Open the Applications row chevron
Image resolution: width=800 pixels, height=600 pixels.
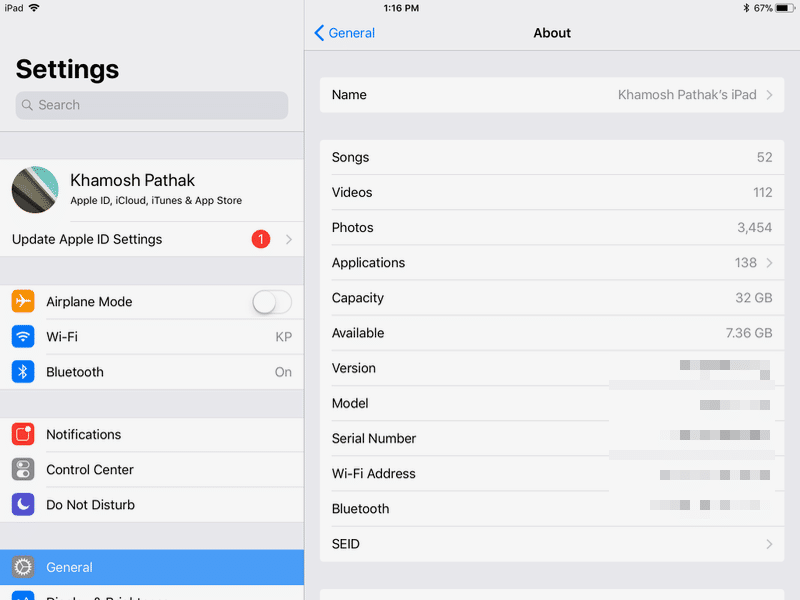[769, 263]
